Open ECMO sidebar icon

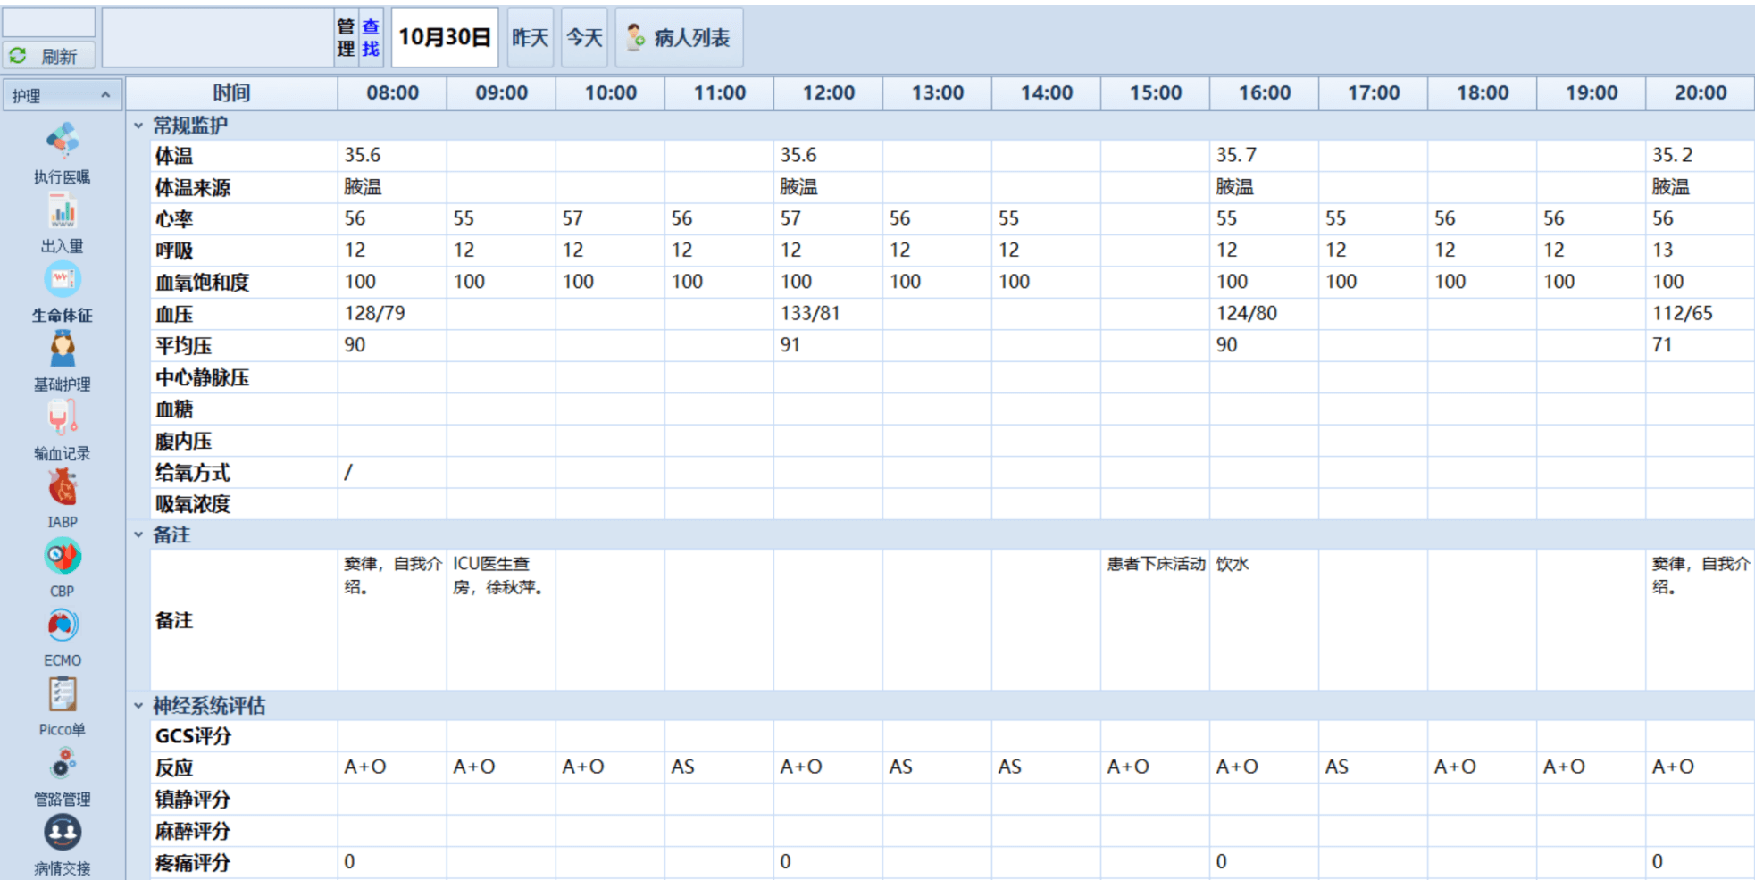click(x=62, y=625)
